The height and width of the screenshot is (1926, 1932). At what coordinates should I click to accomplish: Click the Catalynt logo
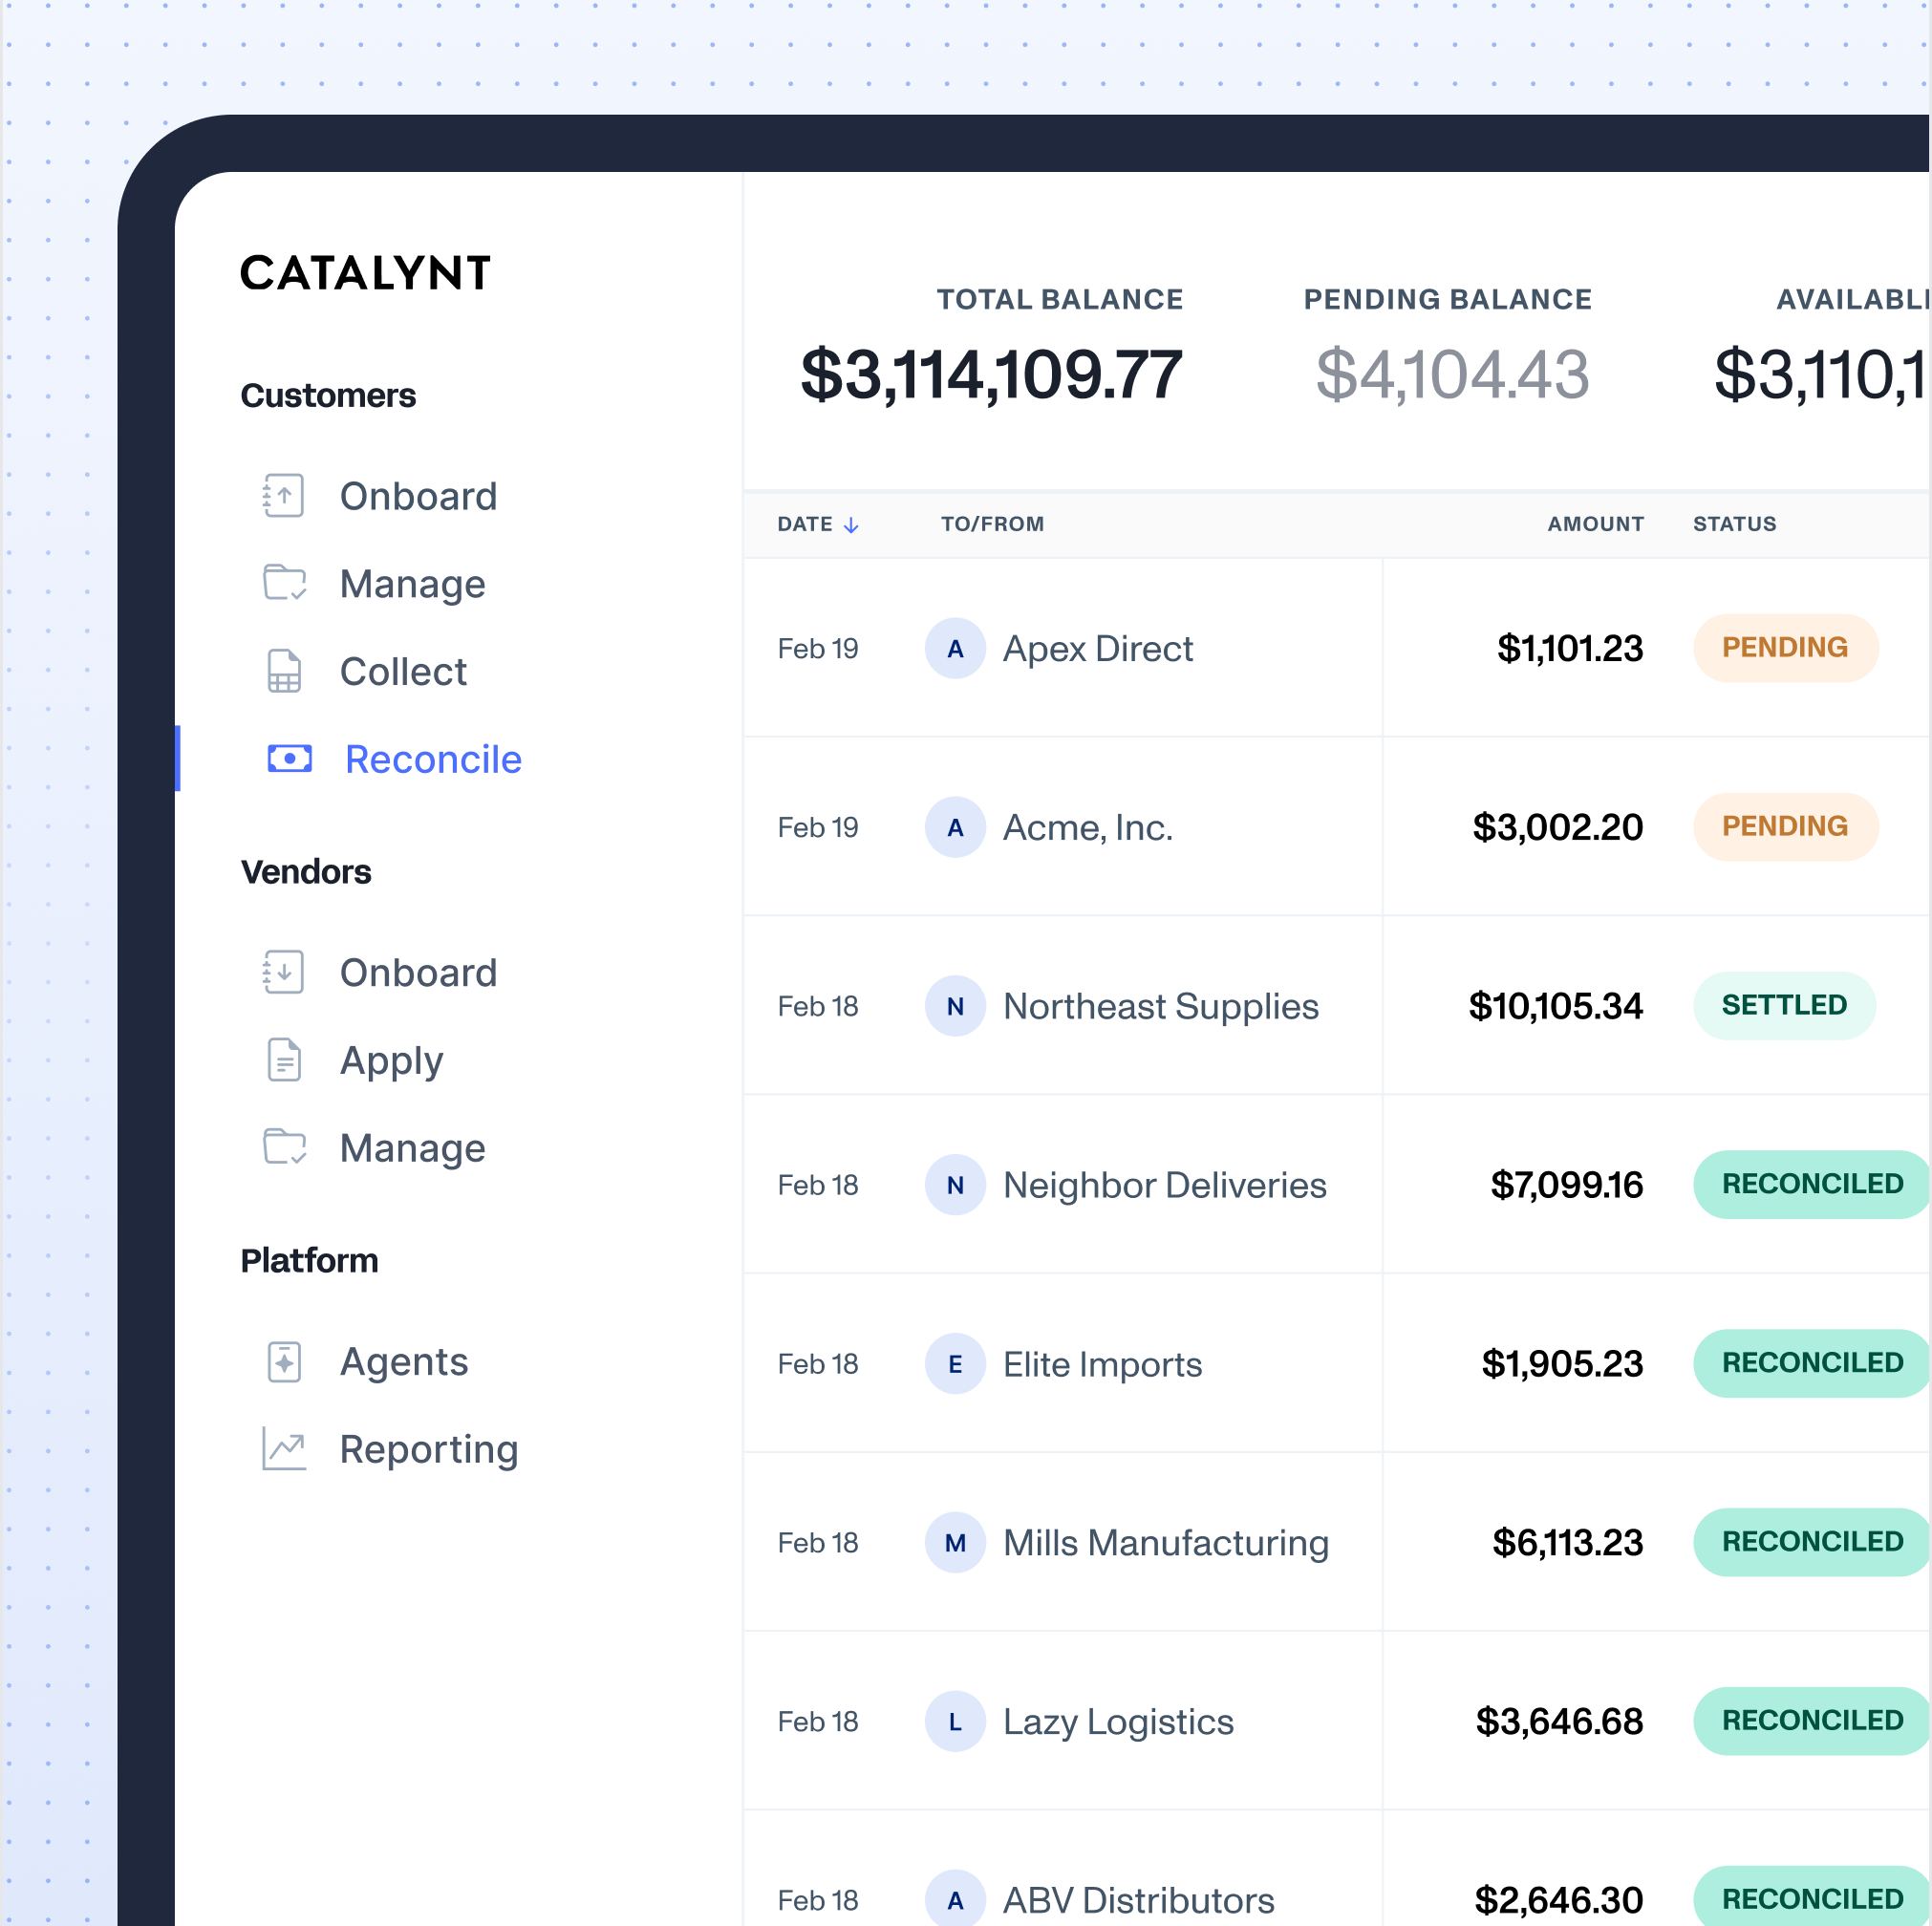[366, 273]
